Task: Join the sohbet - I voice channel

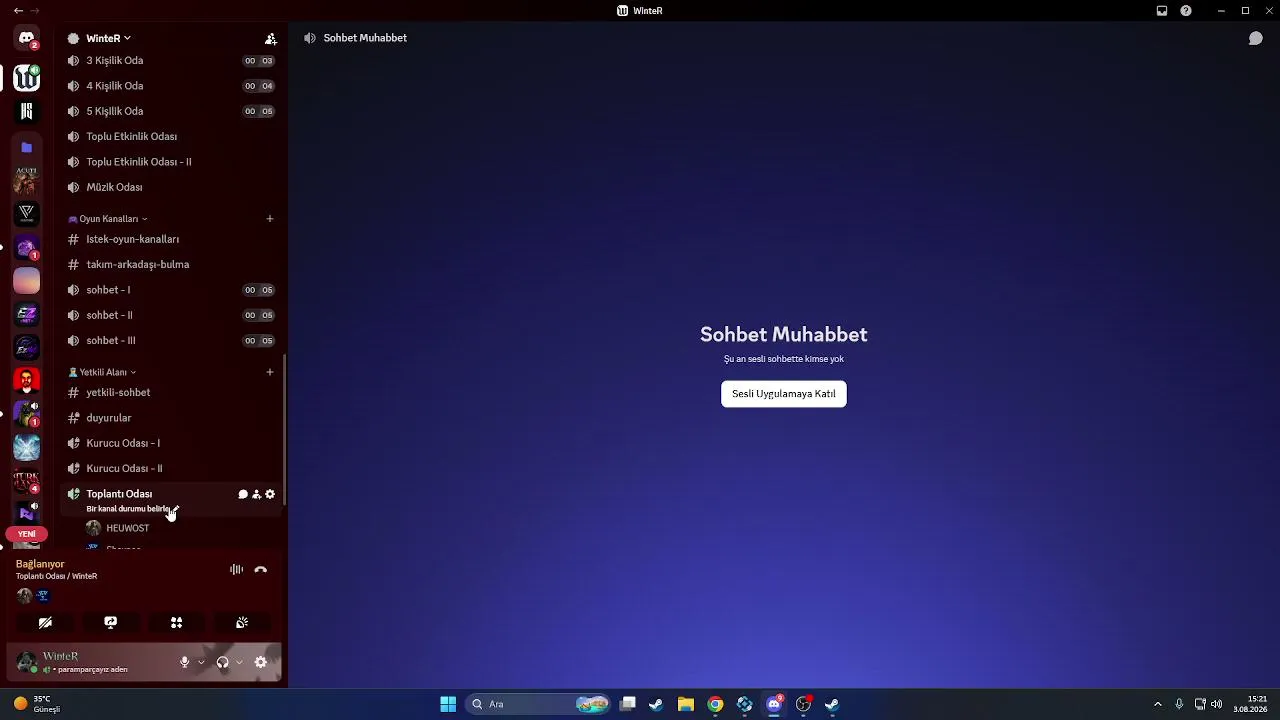Action: [x=171, y=290]
